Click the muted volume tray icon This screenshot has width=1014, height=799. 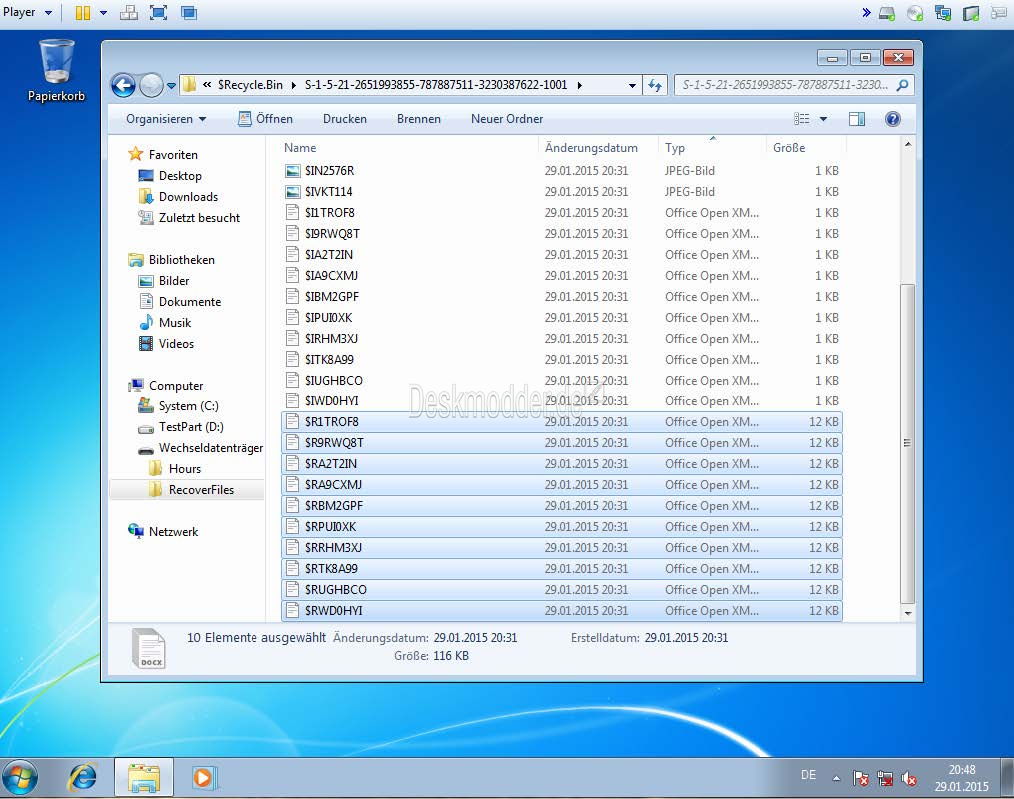pos(909,779)
